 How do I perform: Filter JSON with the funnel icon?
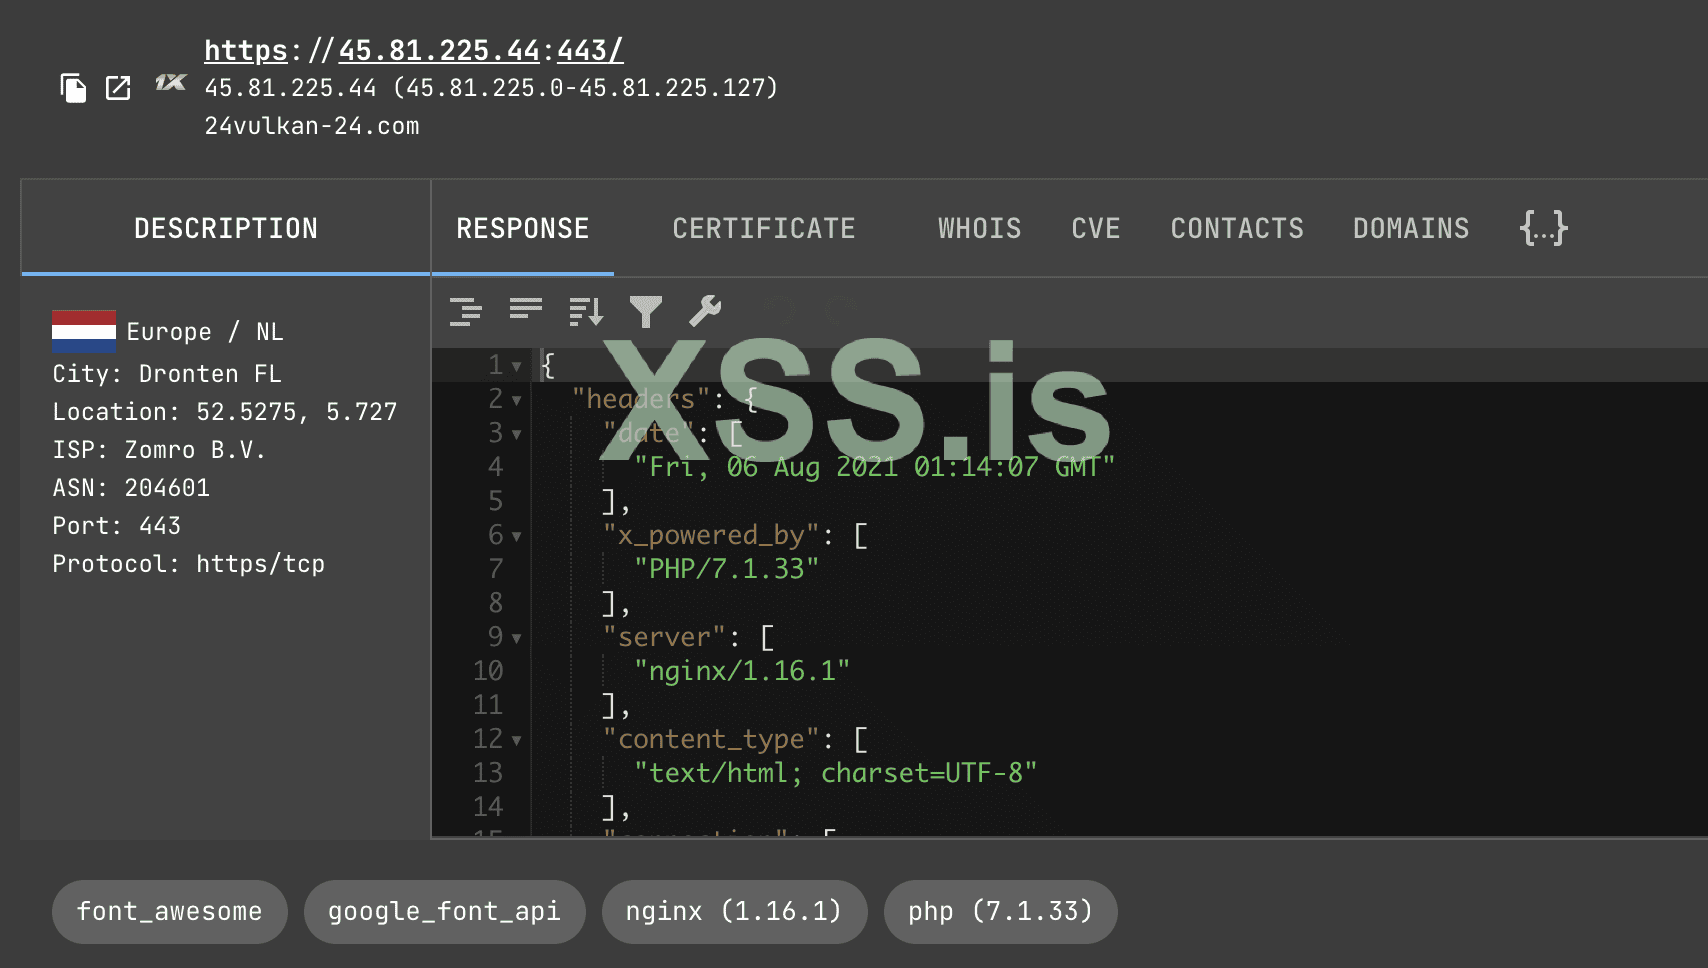click(x=646, y=312)
